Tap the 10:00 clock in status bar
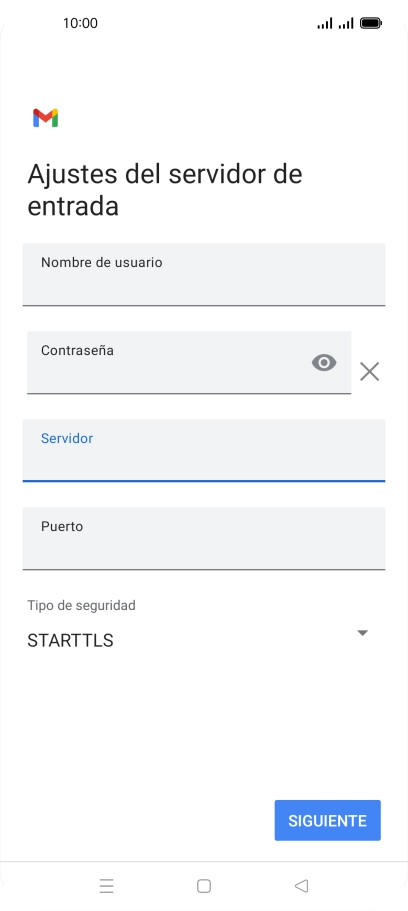Image resolution: width=408 pixels, height=911 pixels. 80,23
